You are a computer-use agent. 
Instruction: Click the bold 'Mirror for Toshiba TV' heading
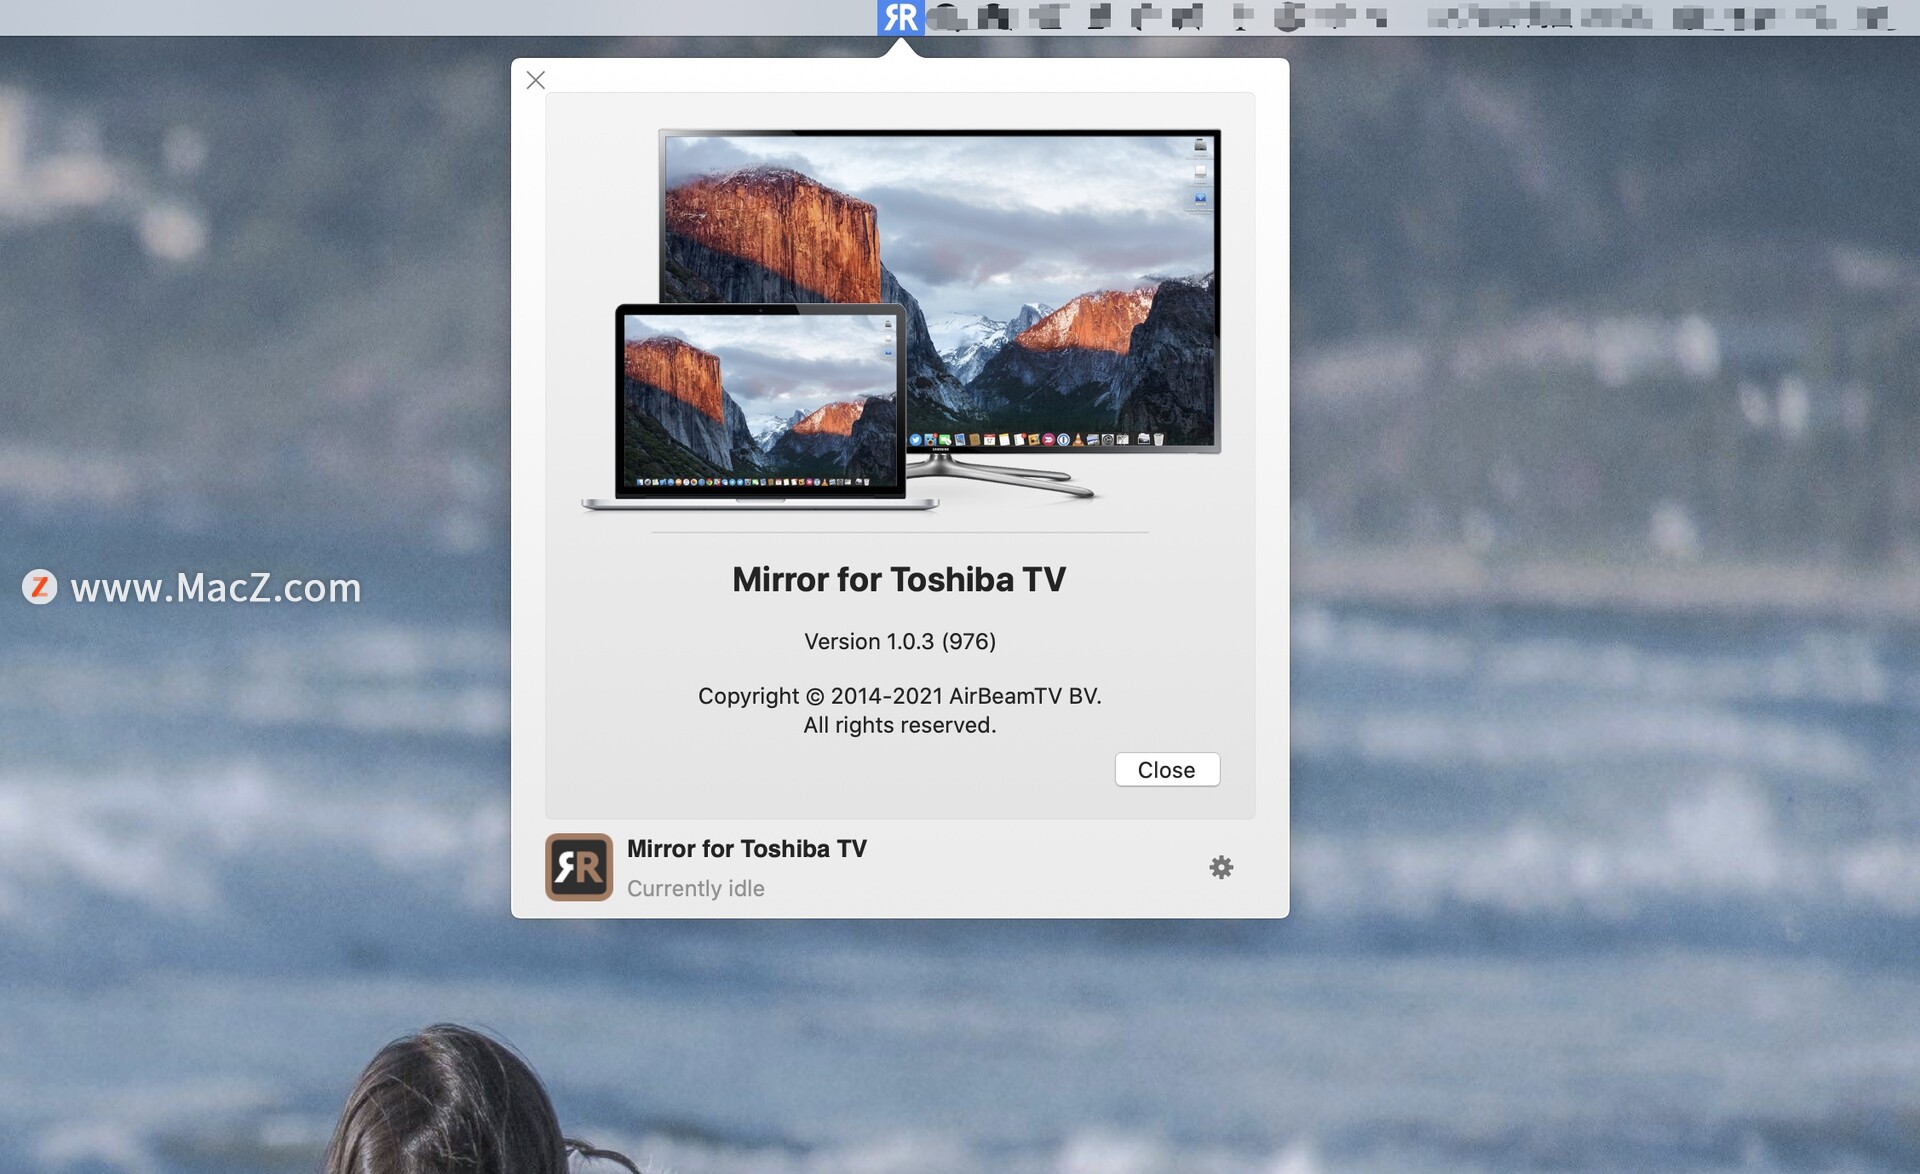(x=899, y=580)
